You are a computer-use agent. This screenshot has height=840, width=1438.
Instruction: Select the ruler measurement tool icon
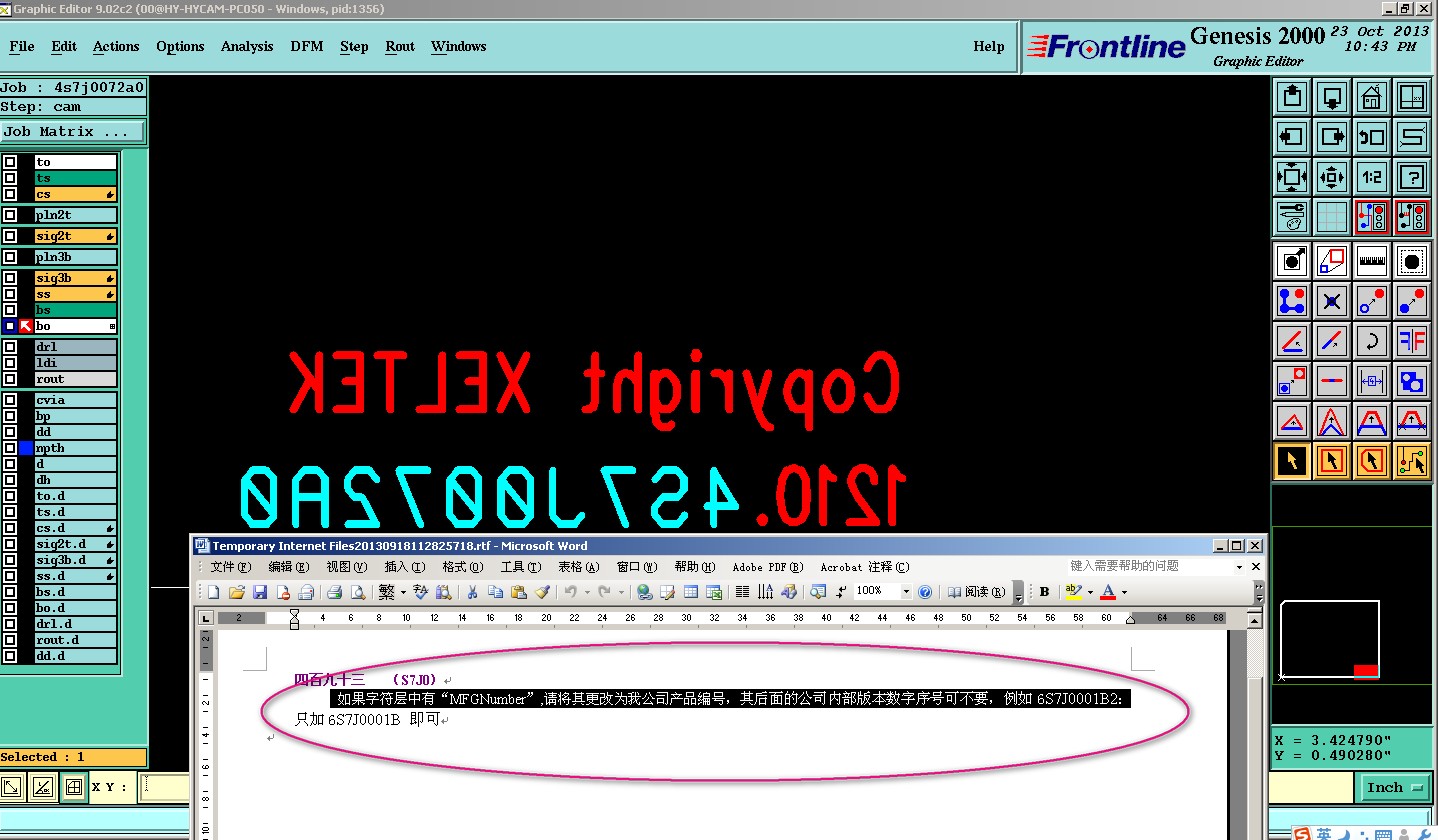[1371, 261]
